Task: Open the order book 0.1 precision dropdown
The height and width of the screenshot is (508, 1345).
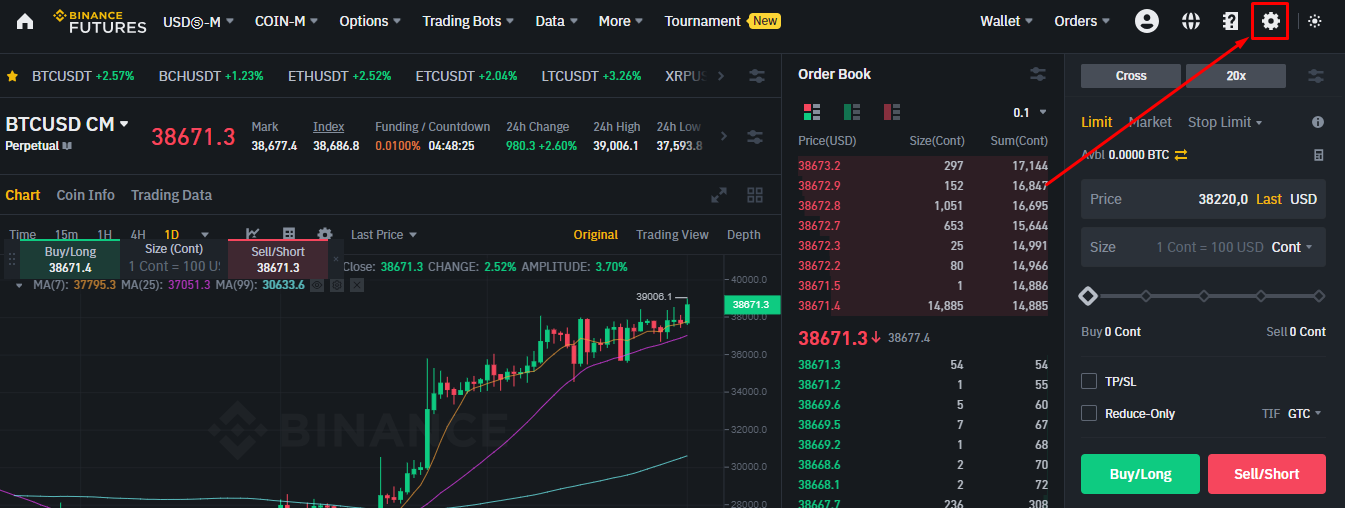Action: pos(1030,112)
